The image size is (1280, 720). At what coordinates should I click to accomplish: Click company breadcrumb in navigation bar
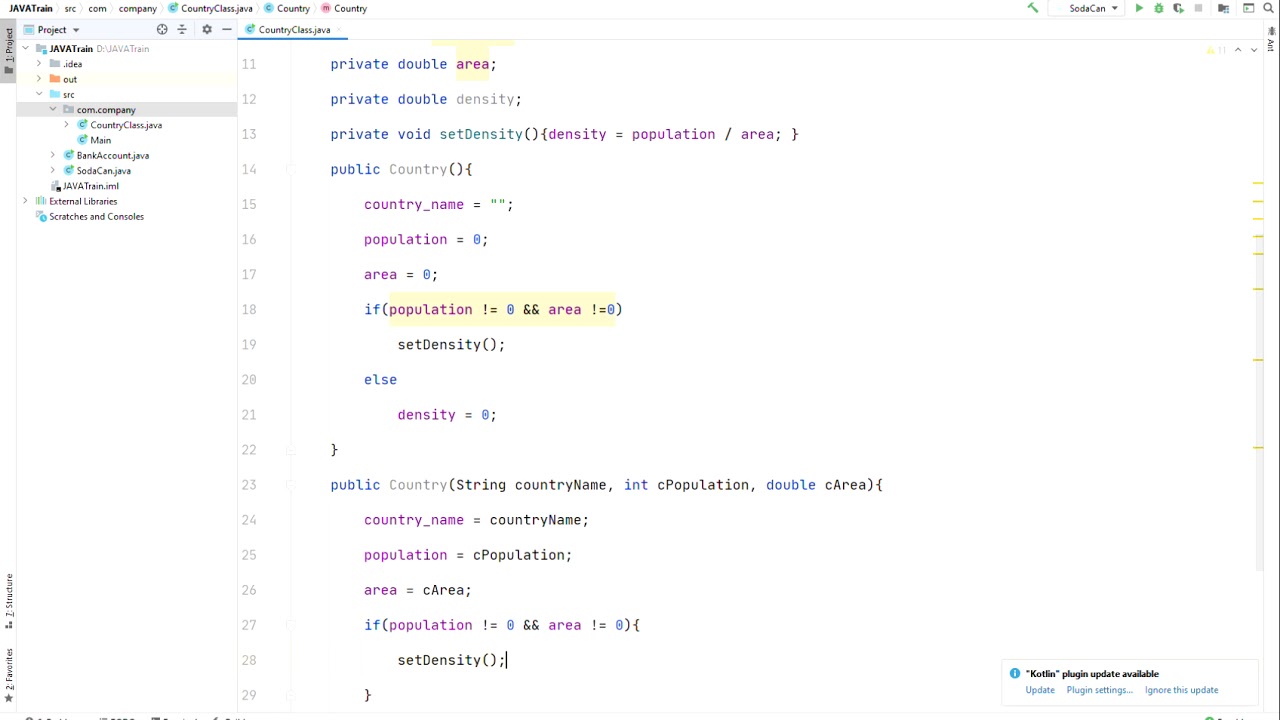pyautogui.click(x=137, y=8)
